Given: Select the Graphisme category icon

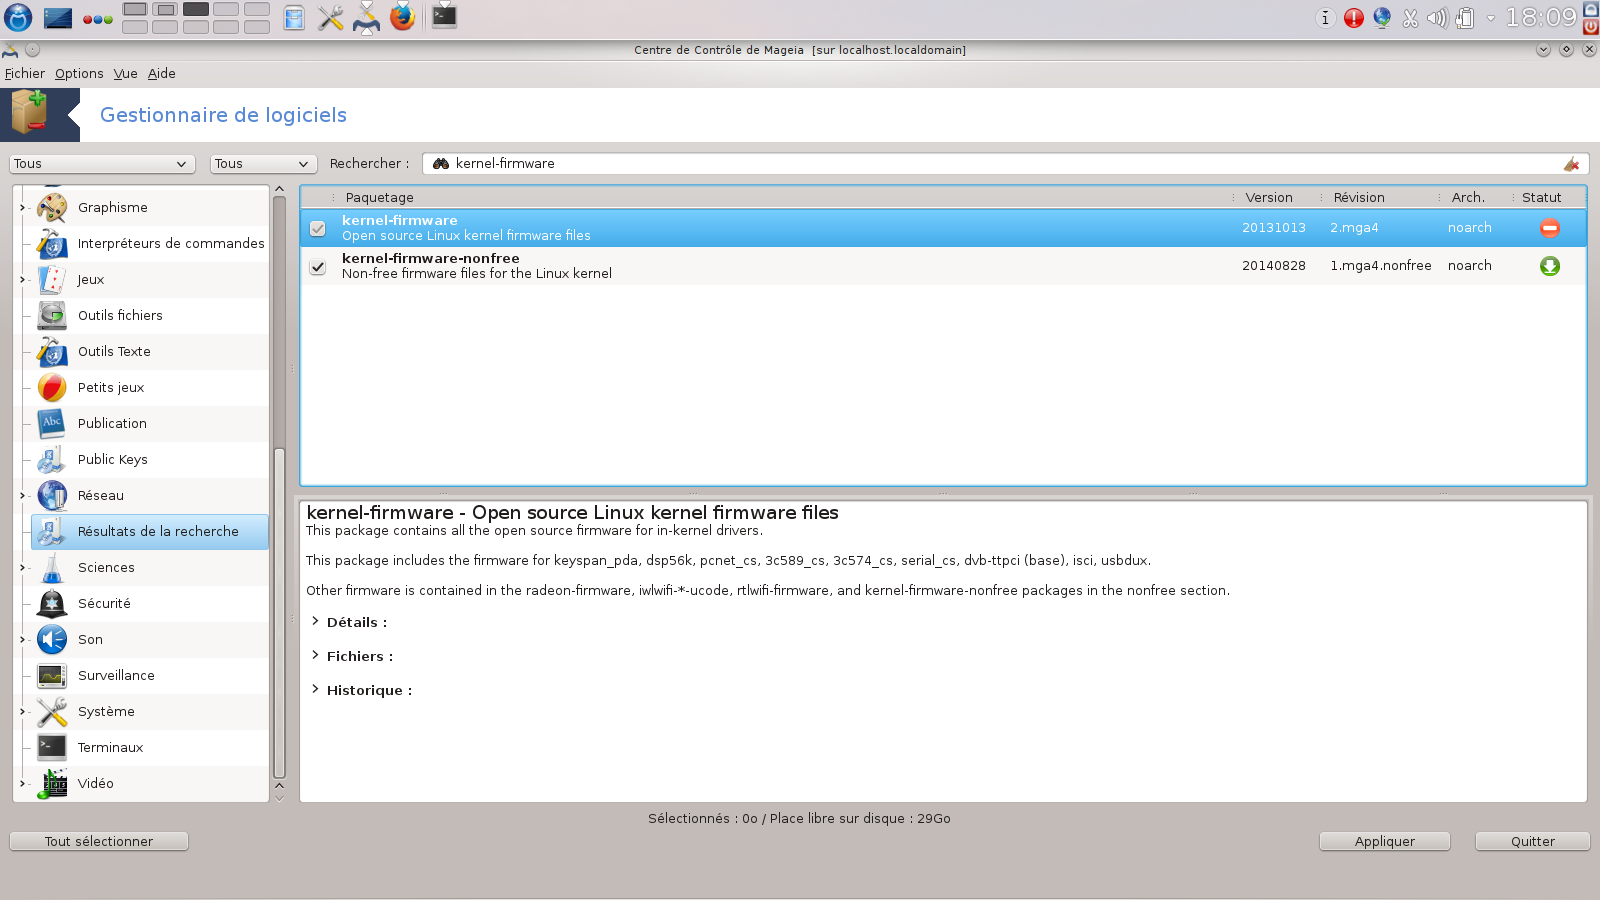Looking at the screenshot, I should tap(52, 207).
